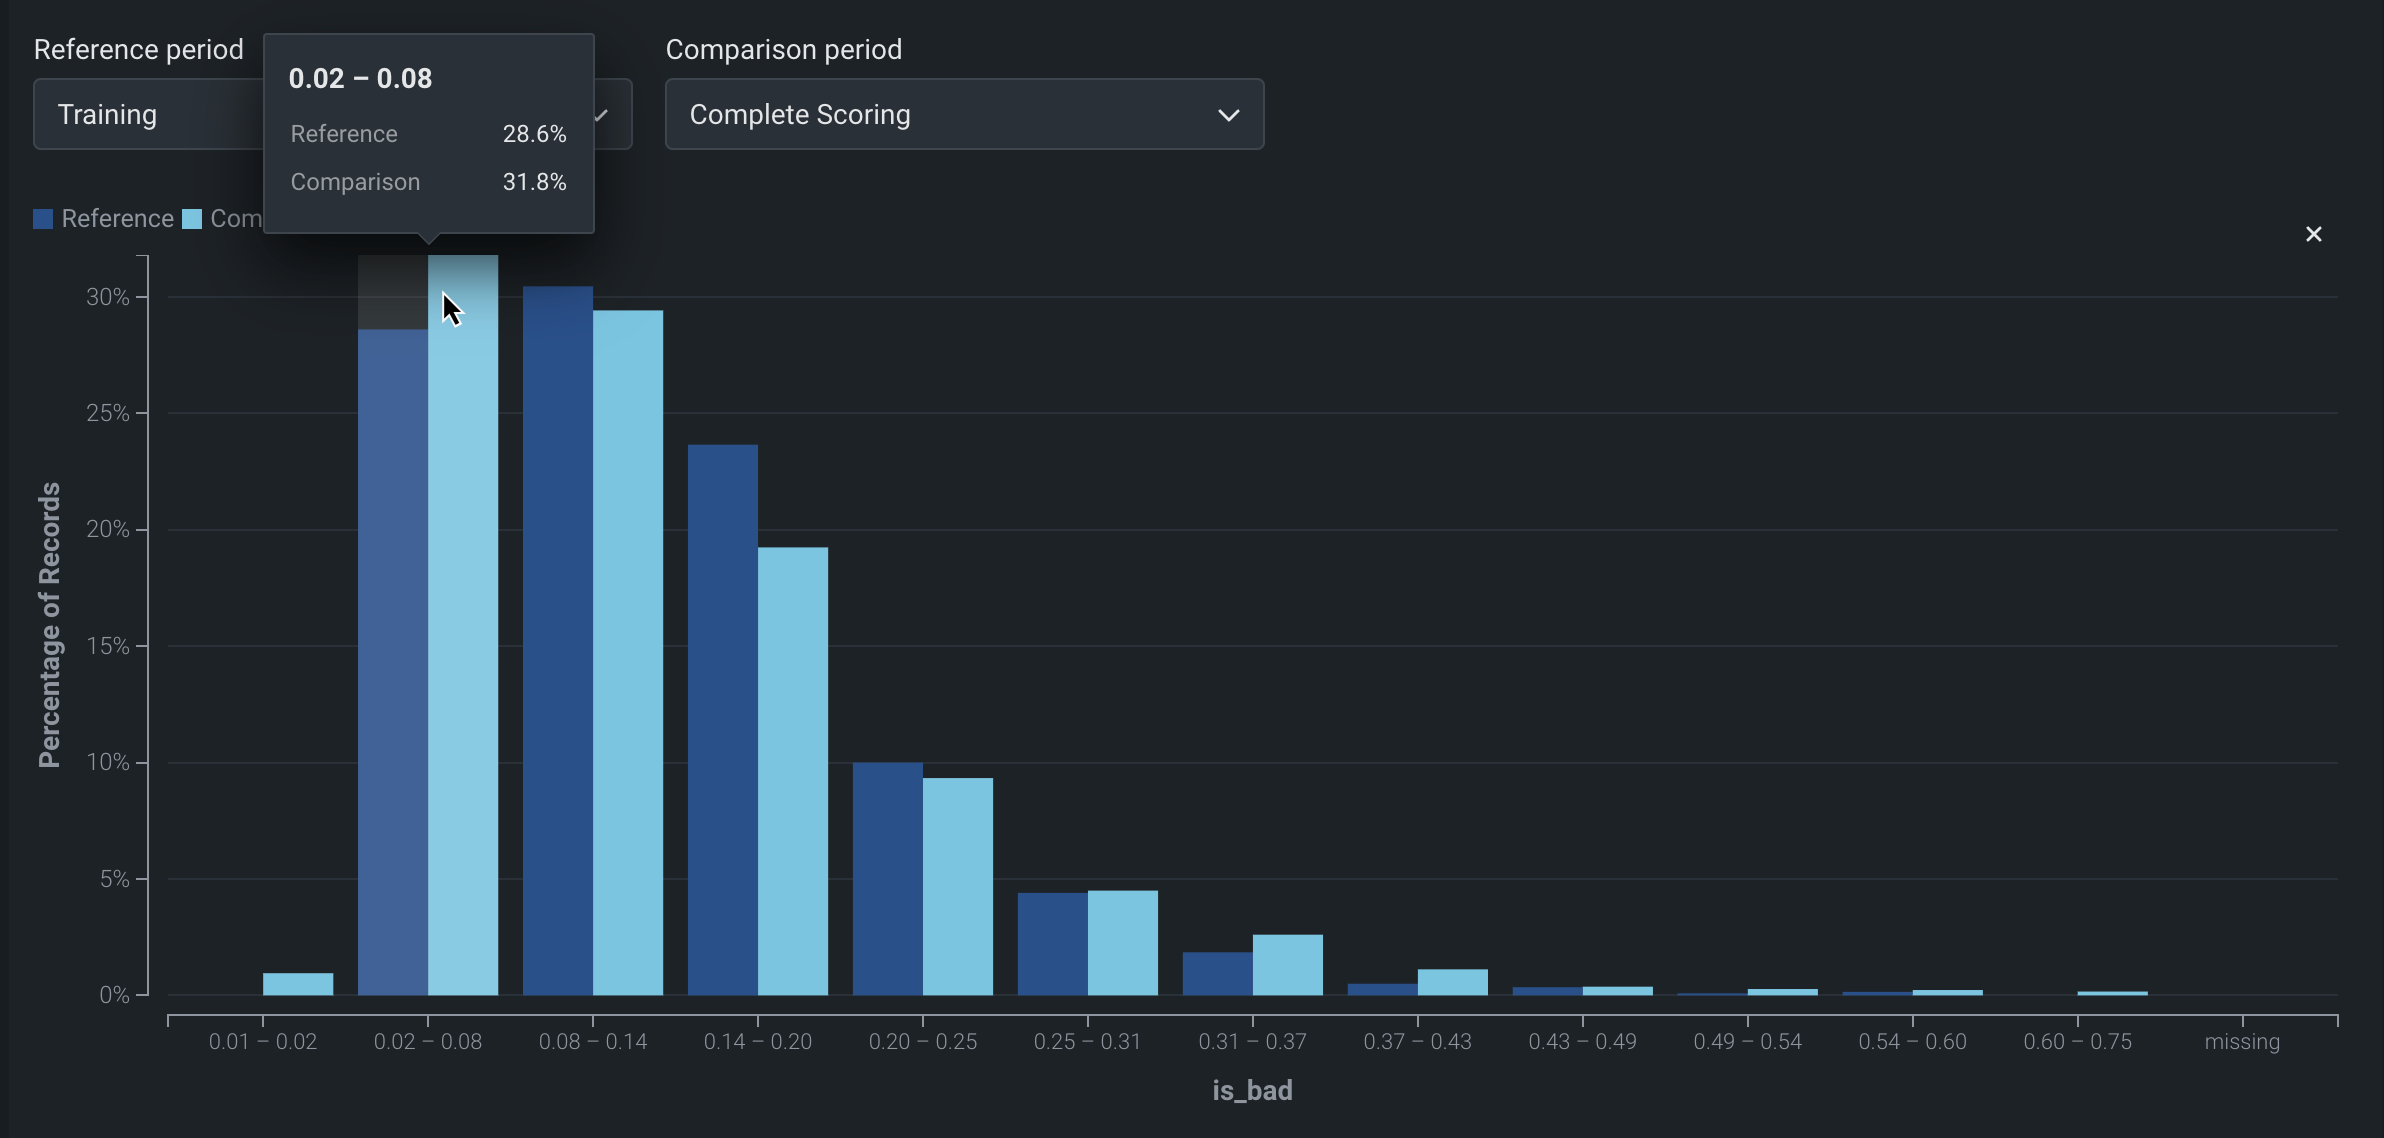Click the missing bin axis label

(x=2241, y=1042)
